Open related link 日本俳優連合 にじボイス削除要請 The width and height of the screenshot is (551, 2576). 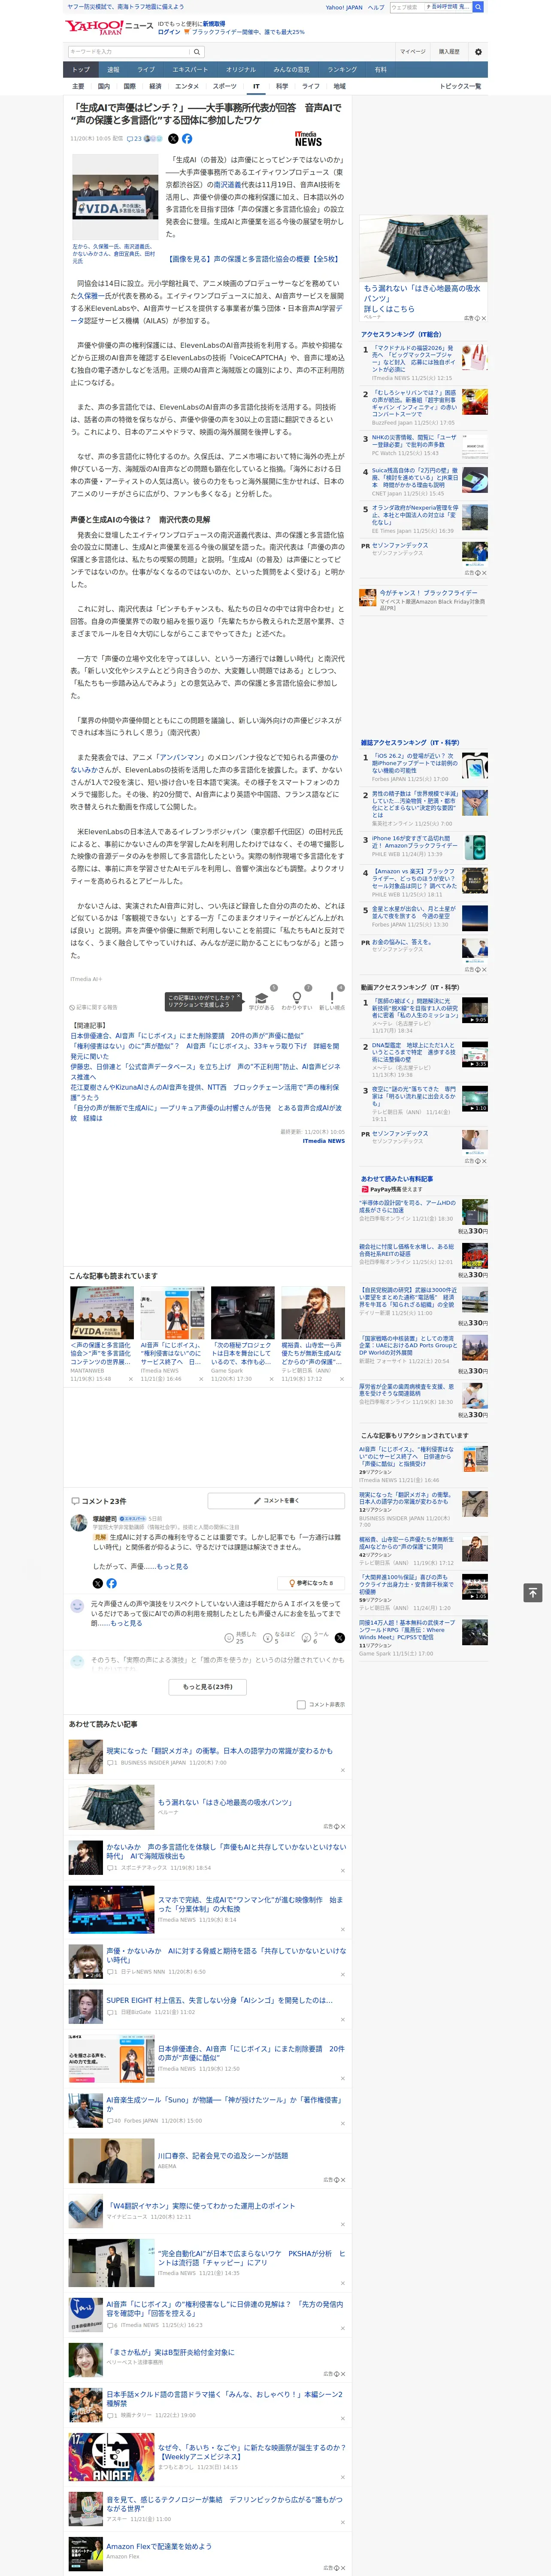tap(187, 1036)
